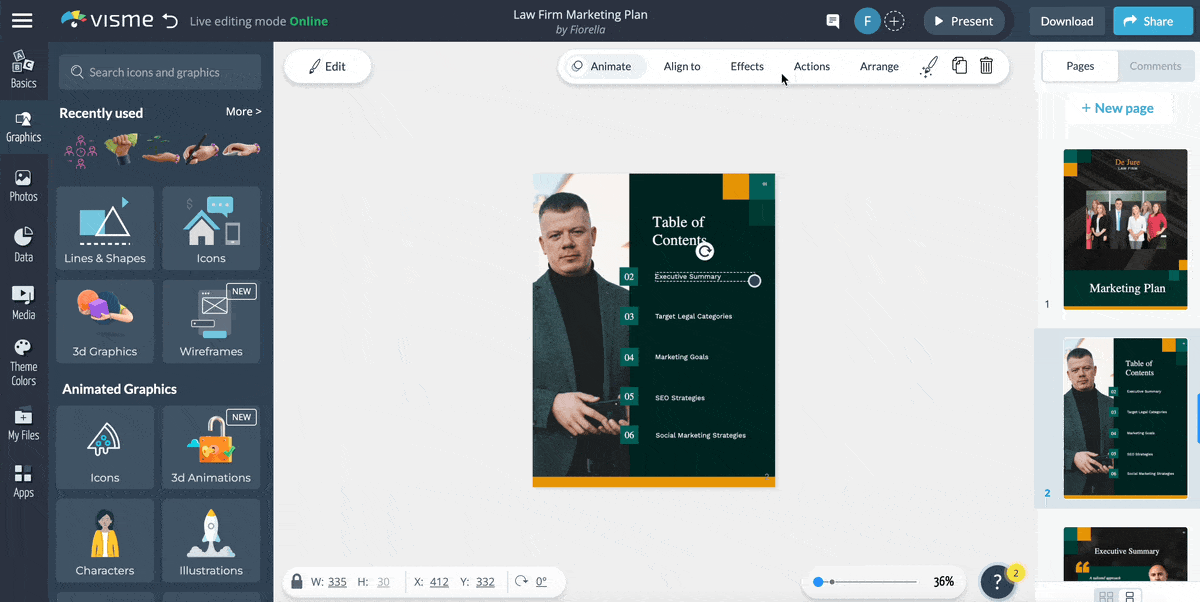Delete the selected element with the trash icon
This screenshot has width=1200, height=602.
(986, 65)
